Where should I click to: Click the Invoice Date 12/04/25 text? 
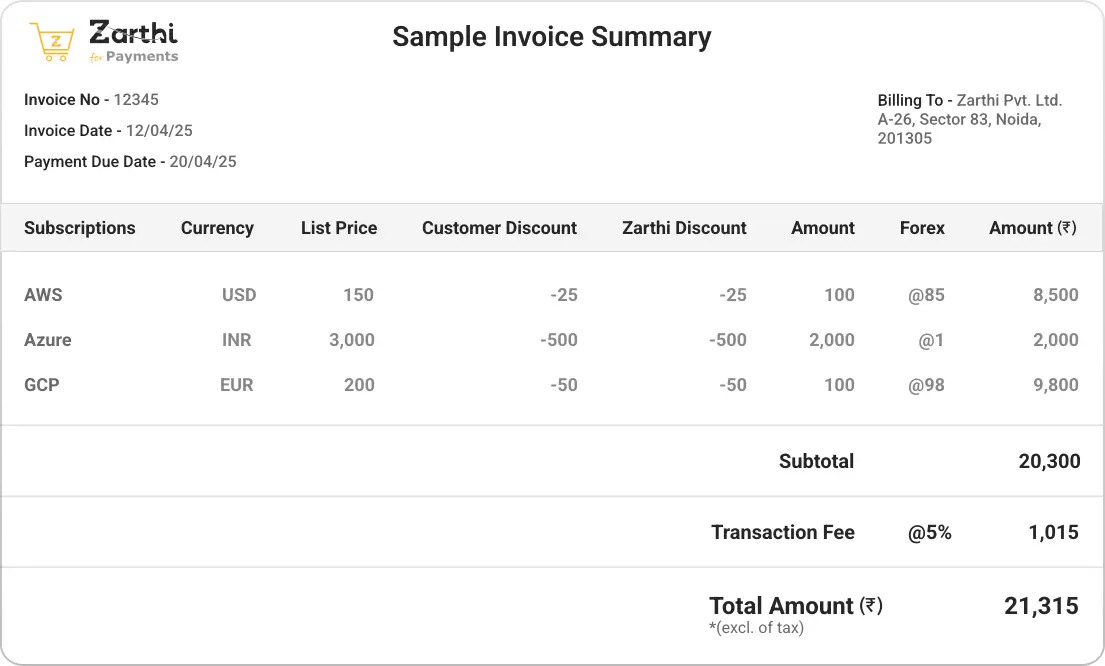(x=108, y=131)
